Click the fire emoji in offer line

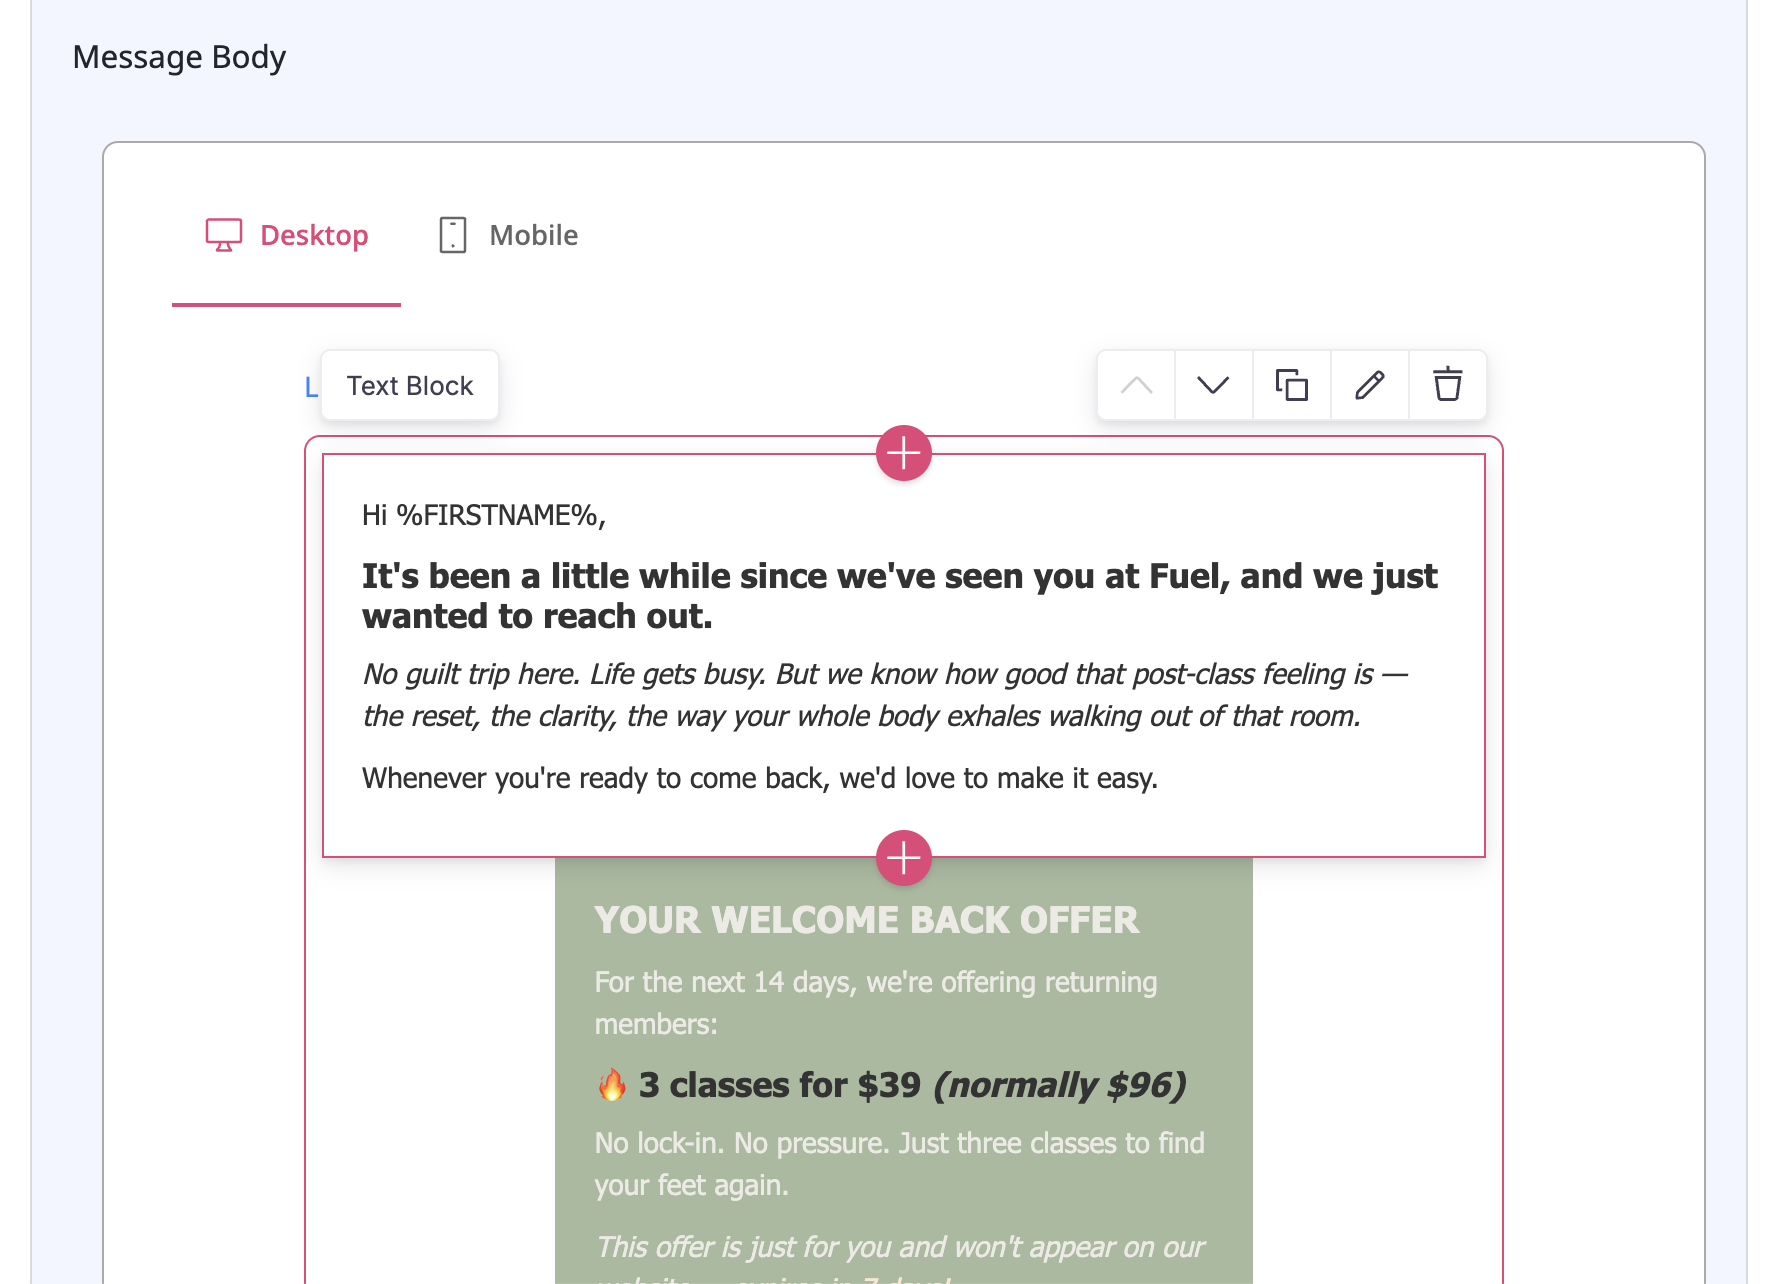612,1085
